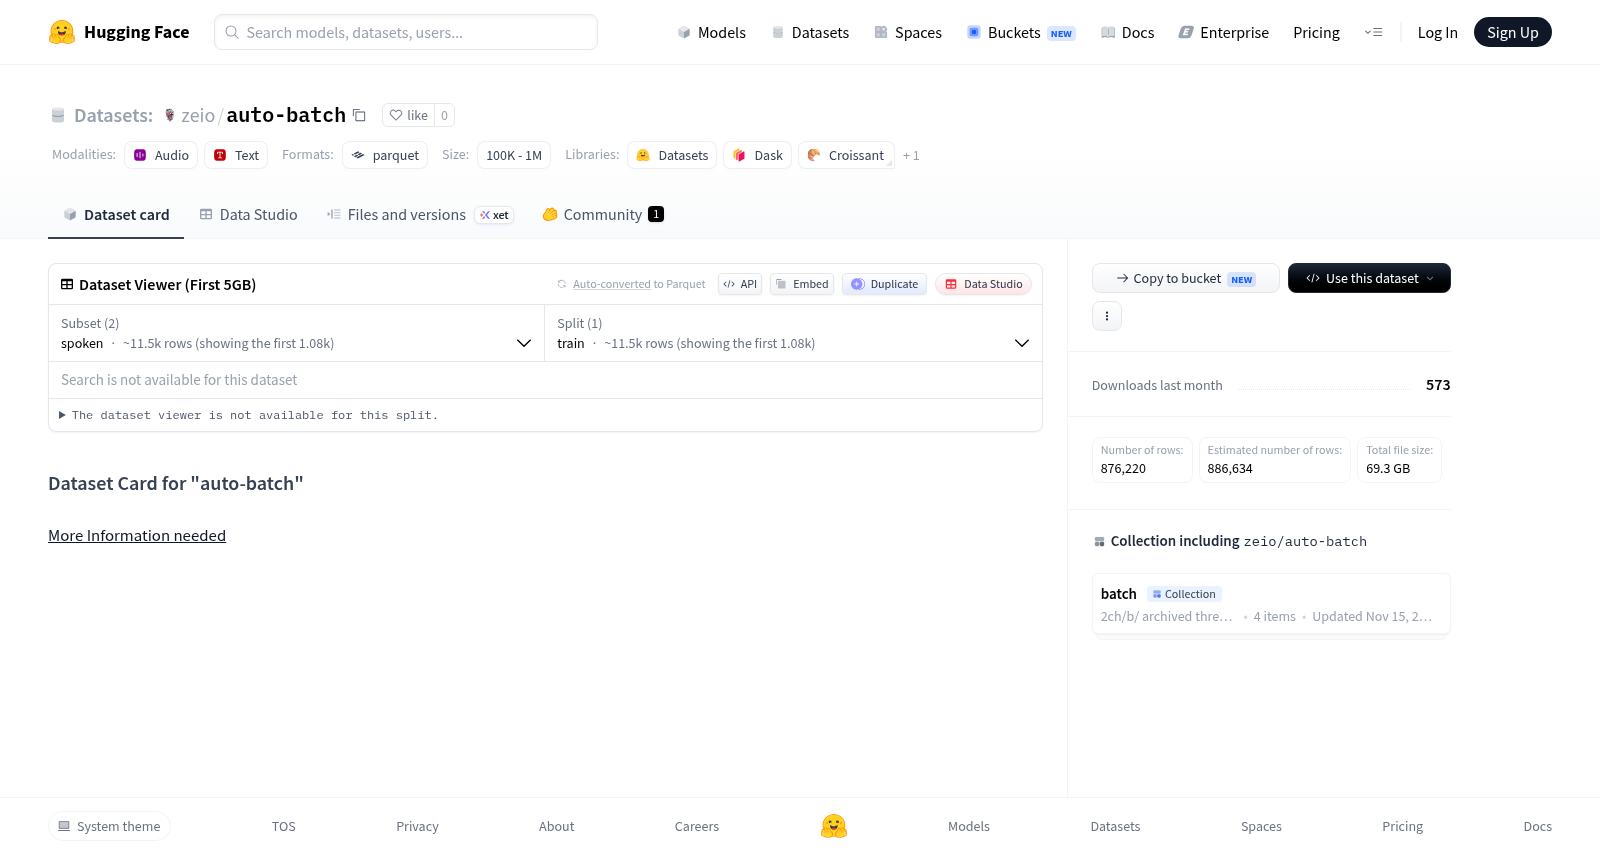Viewport: 1600px width, 861px height.
Task: Open Docs in the top navigation
Action: 1128,32
